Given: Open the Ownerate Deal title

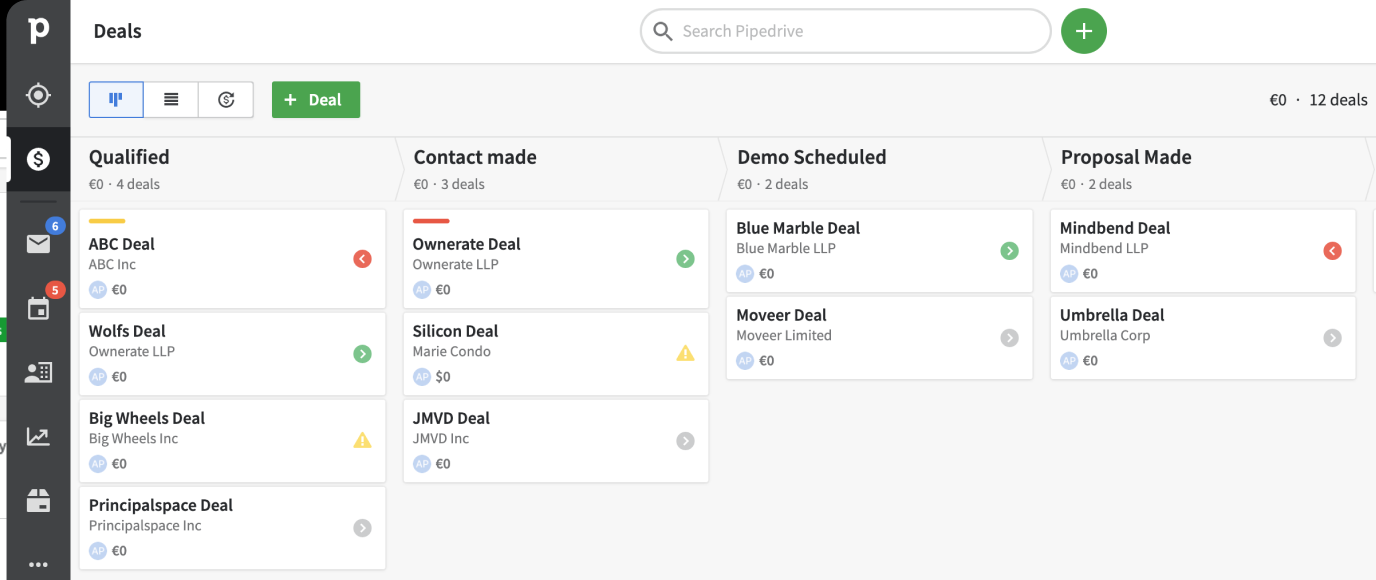Looking at the screenshot, I should click(467, 244).
